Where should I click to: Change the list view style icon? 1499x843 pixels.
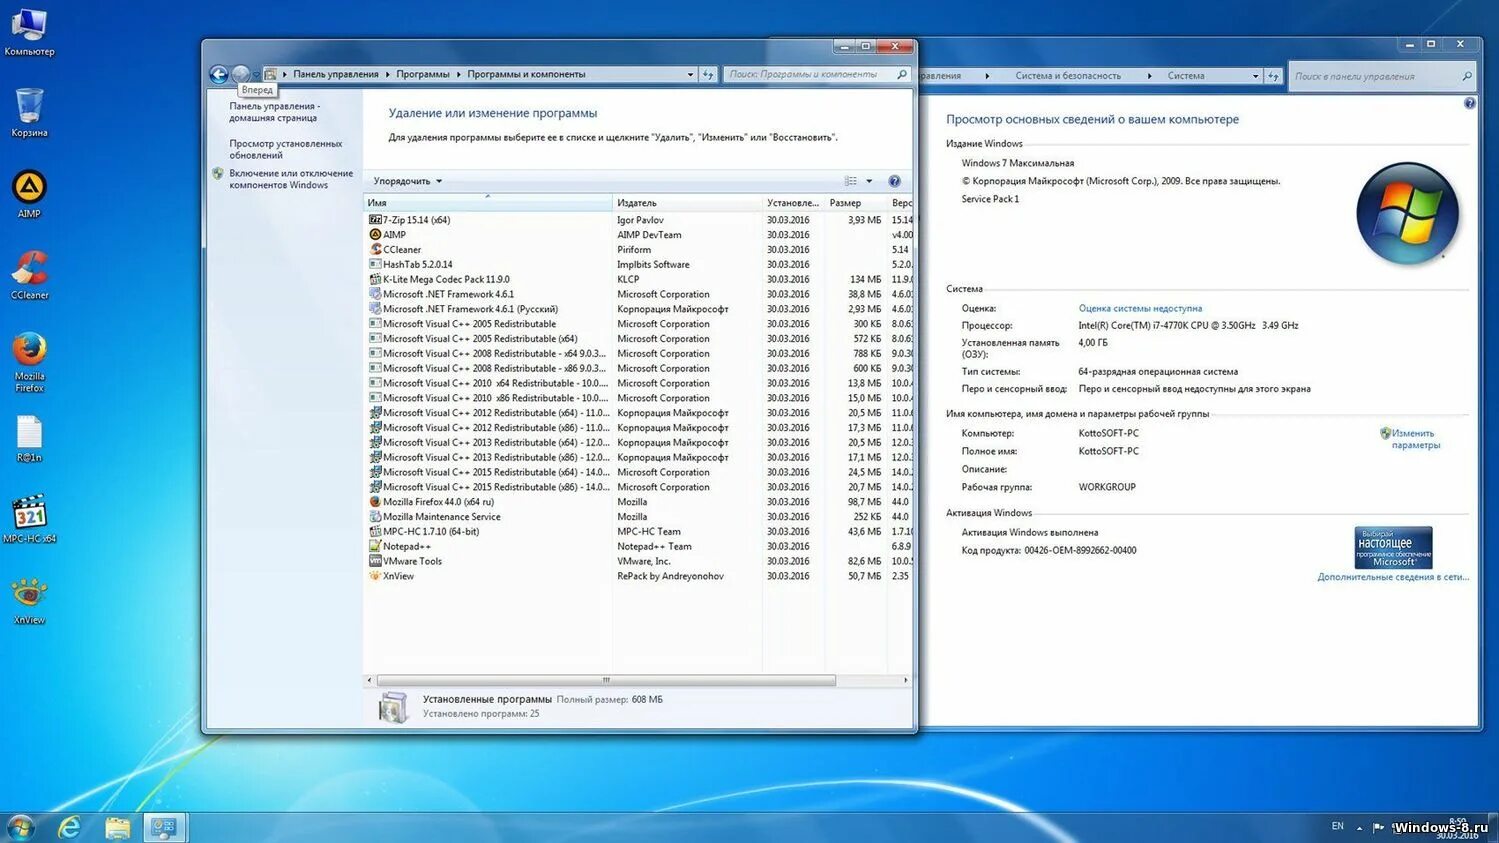click(851, 181)
